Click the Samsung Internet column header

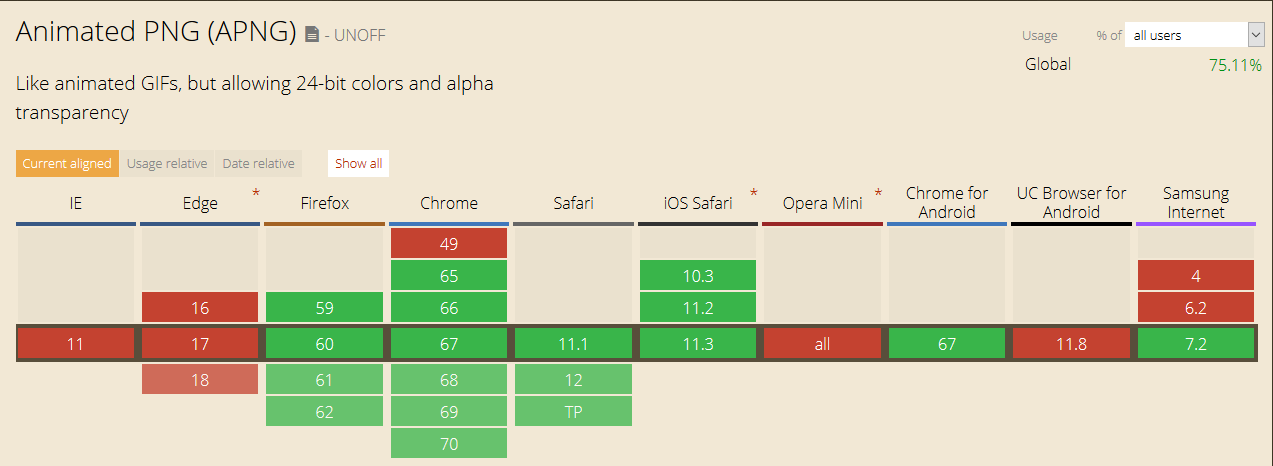coord(1195,202)
